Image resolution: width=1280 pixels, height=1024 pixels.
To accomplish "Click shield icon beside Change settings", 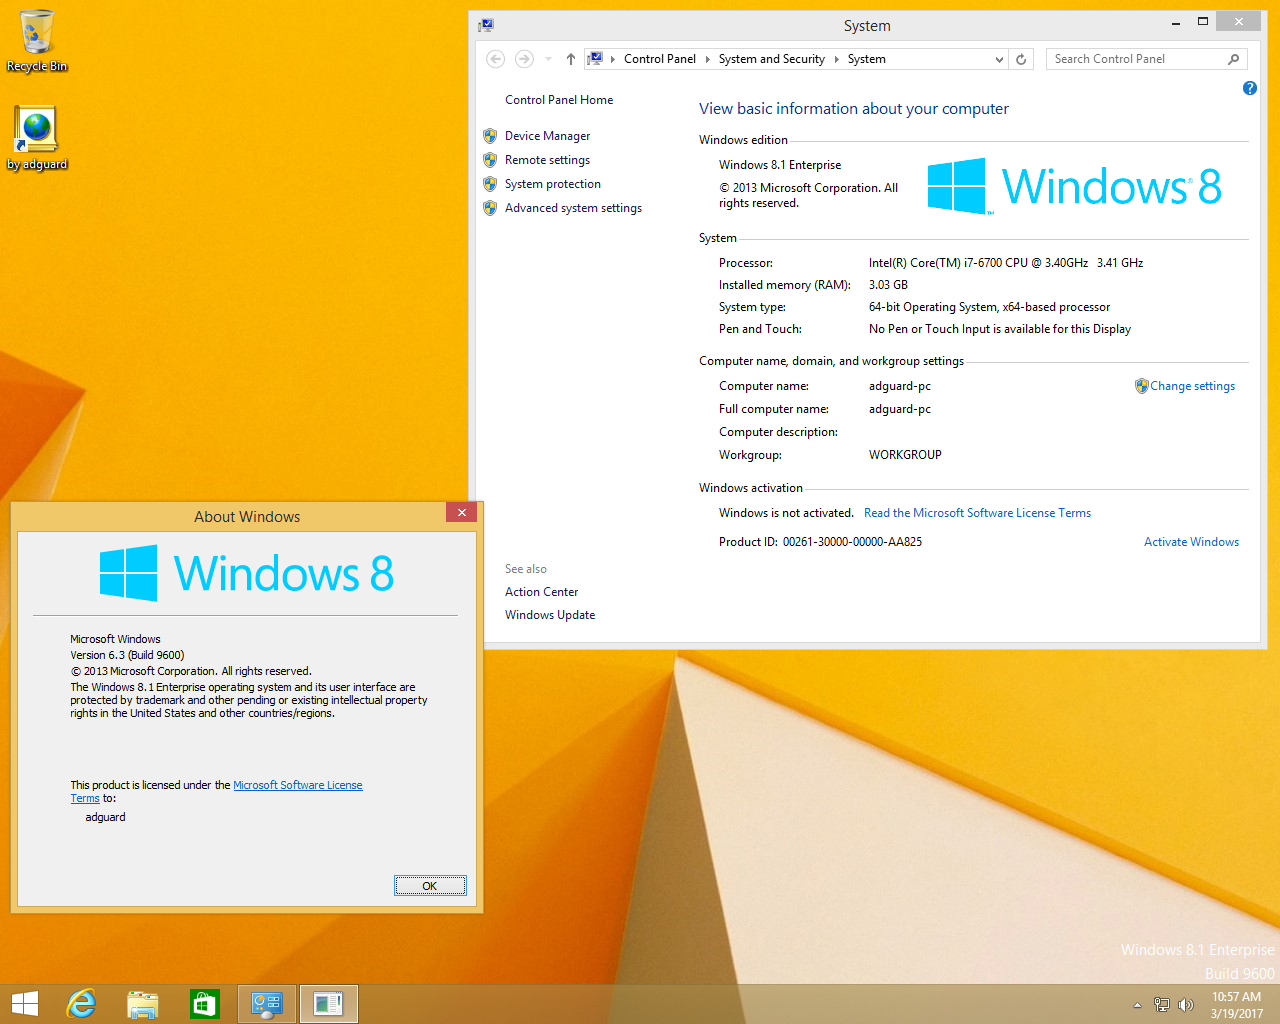I will click(x=1142, y=386).
